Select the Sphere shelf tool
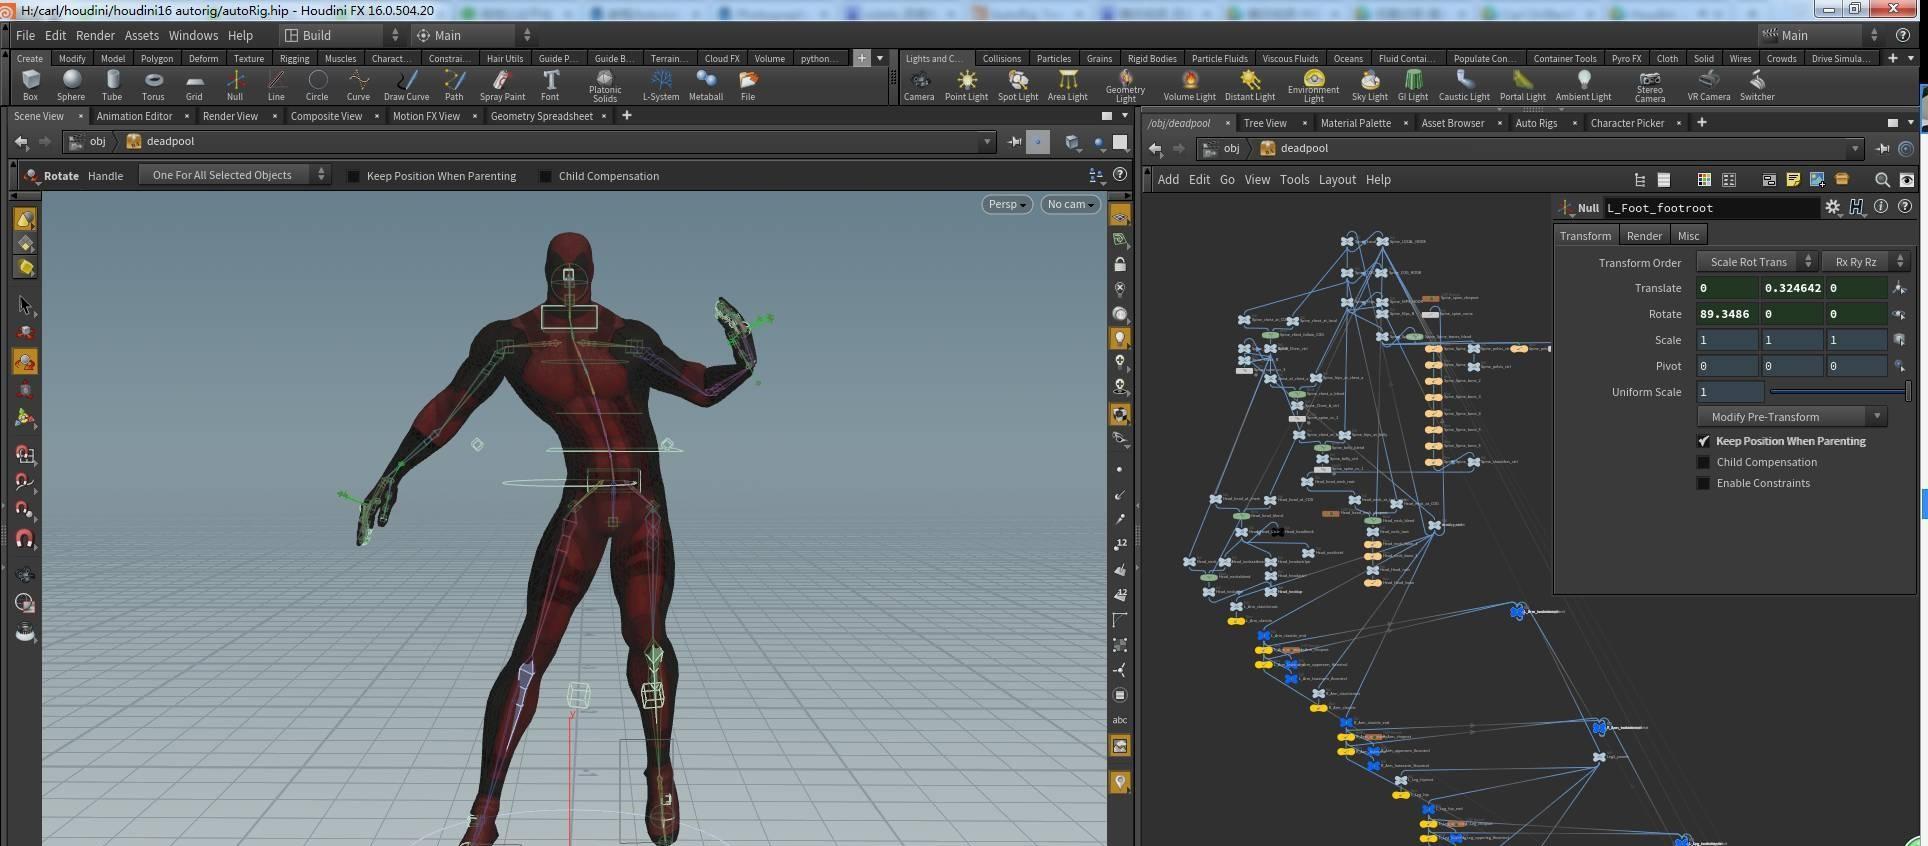Screen dimensions: 1928x846 pos(71,85)
